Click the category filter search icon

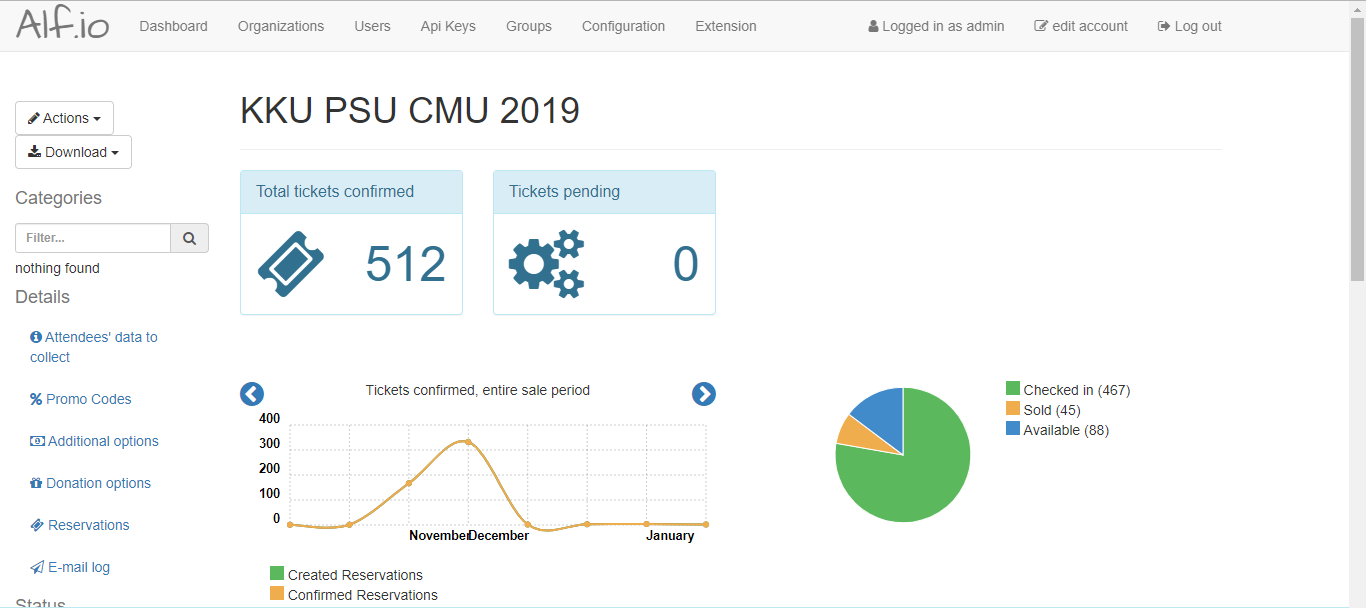pos(189,238)
